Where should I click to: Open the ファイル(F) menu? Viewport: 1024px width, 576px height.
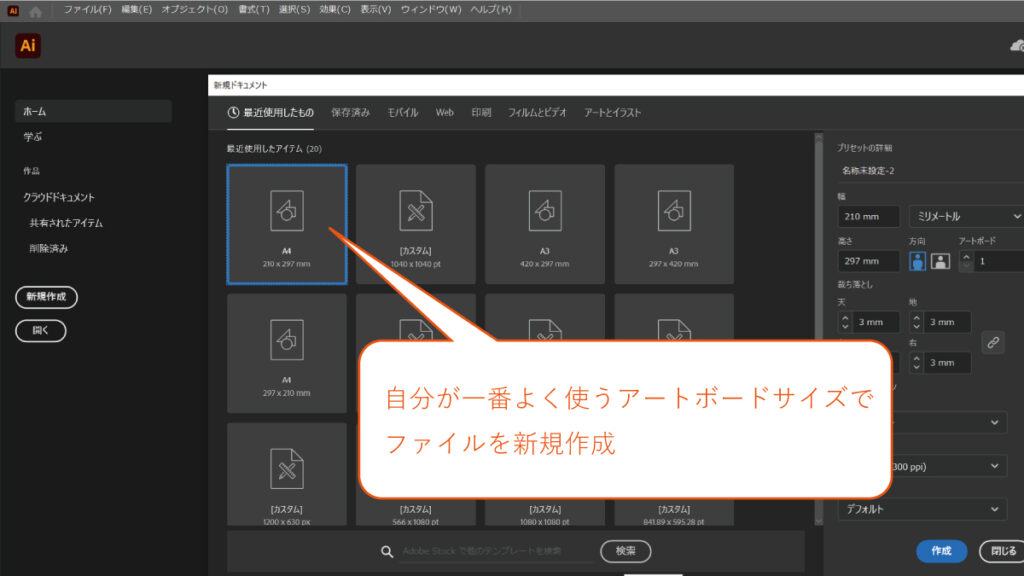point(88,10)
